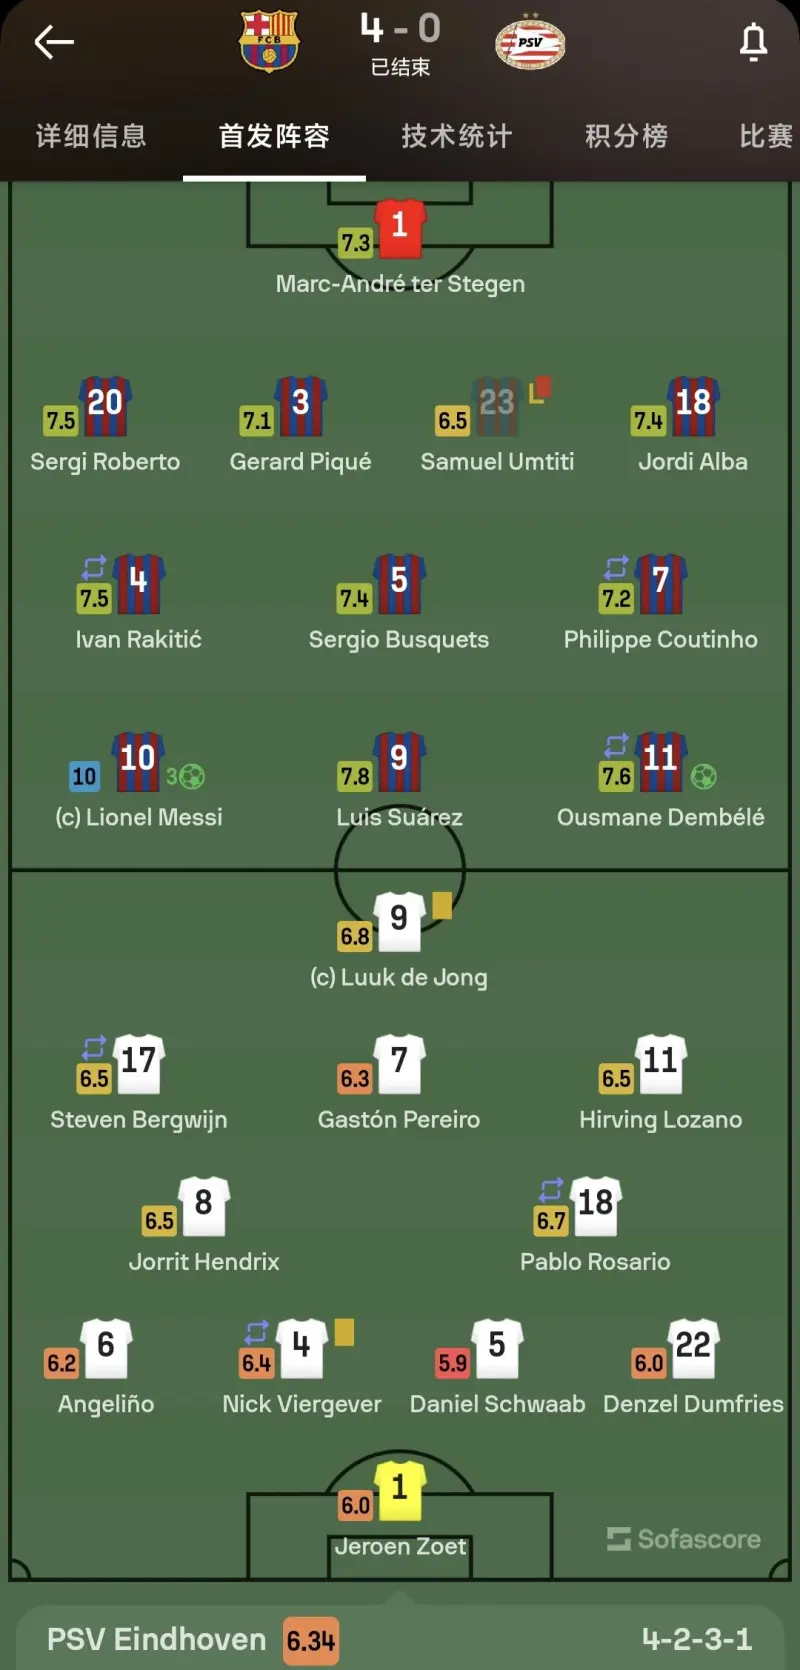Tap the 4 - 0 final score

400,28
